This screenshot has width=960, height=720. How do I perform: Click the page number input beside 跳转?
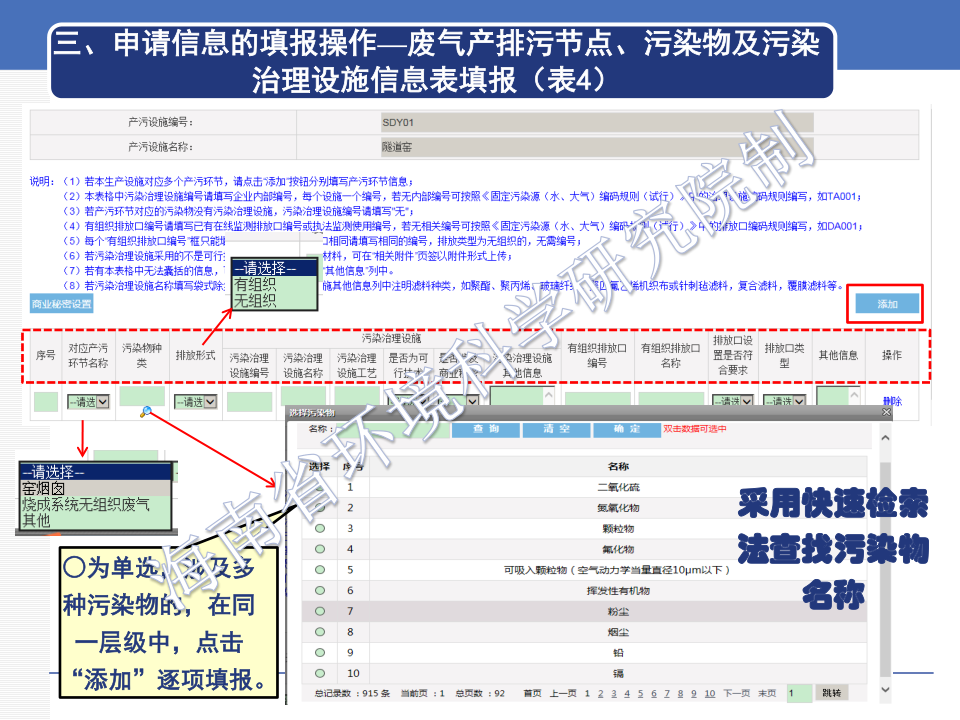click(798, 693)
